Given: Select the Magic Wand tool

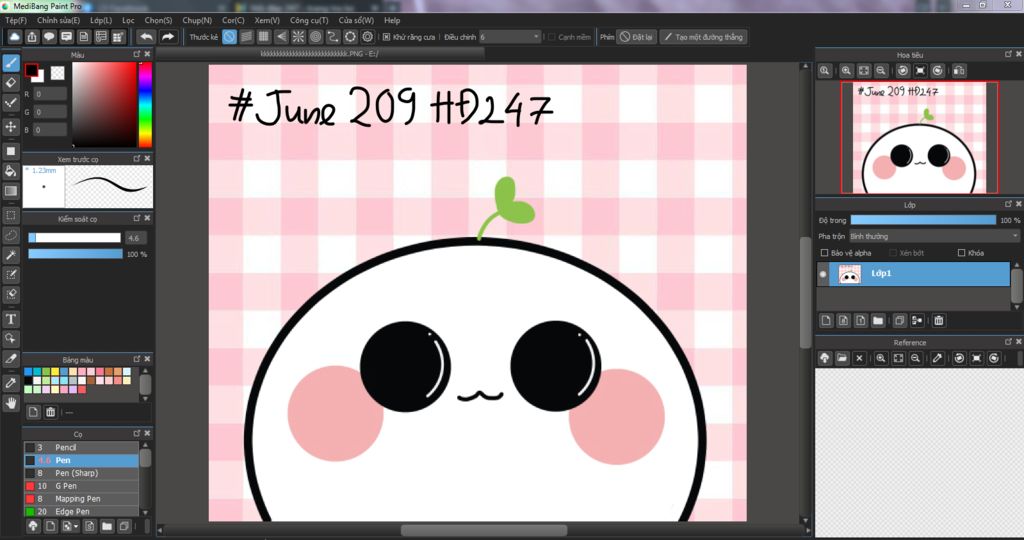Looking at the screenshot, I should tap(11, 255).
